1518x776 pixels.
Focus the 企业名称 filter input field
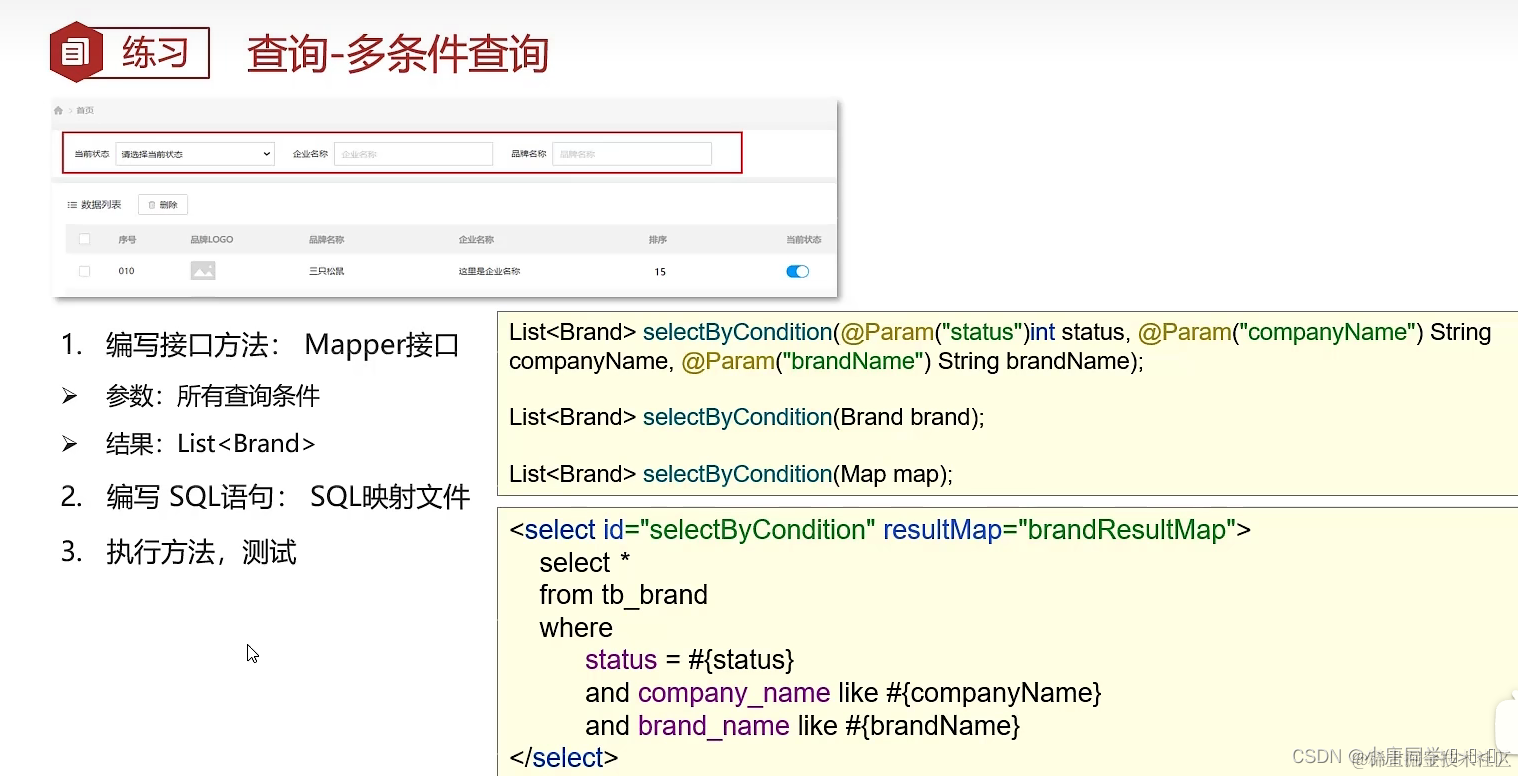pos(413,154)
